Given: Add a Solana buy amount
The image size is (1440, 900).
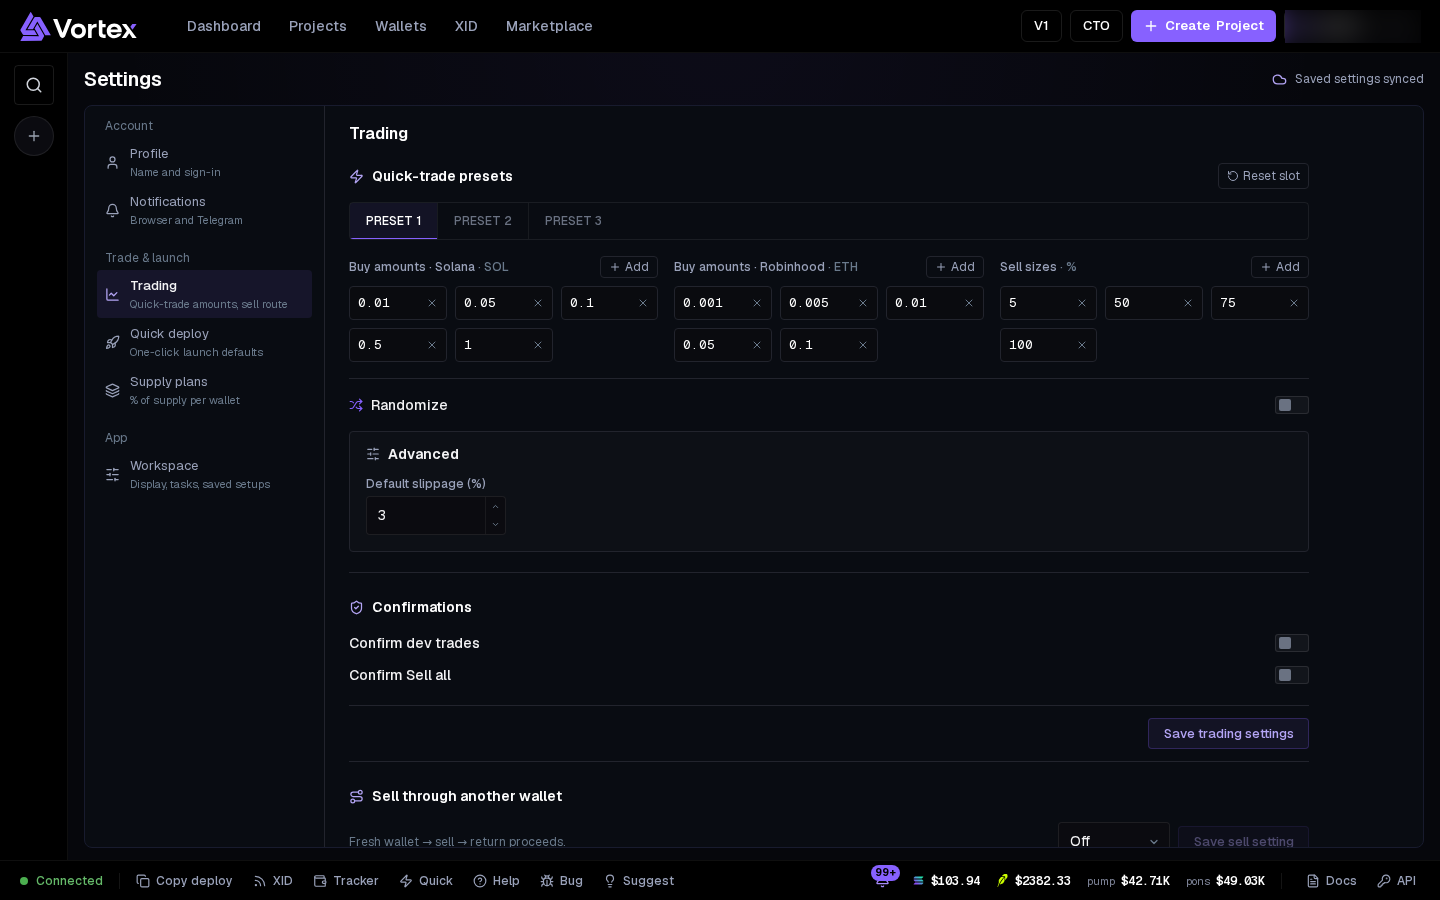Looking at the screenshot, I should tap(629, 267).
